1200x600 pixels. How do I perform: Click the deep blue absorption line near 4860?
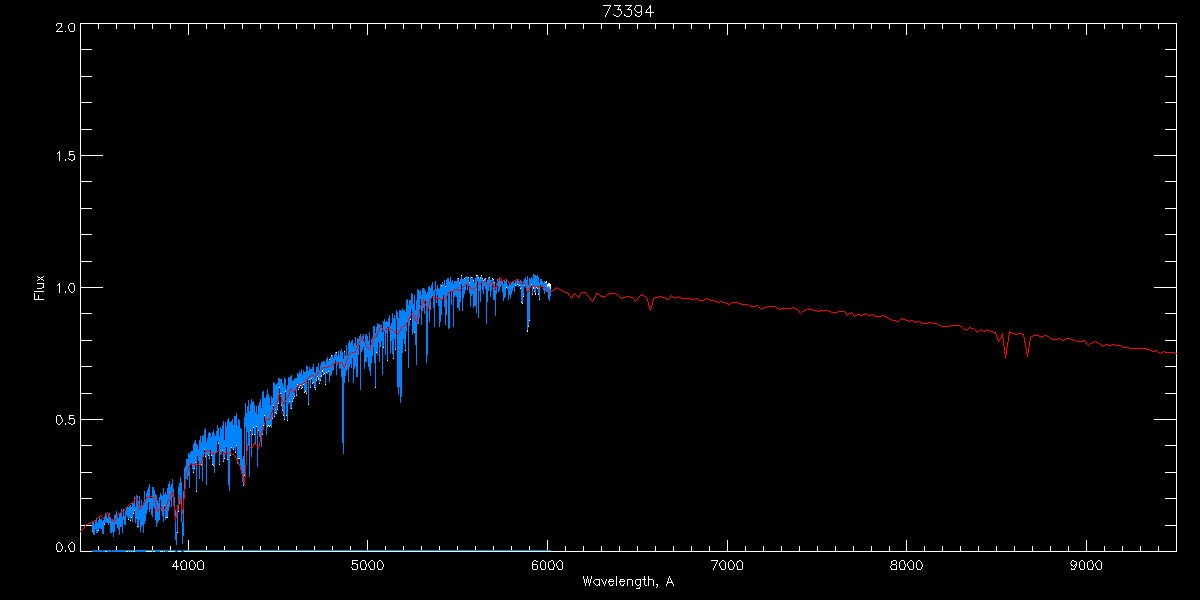pyautogui.click(x=343, y=410)
